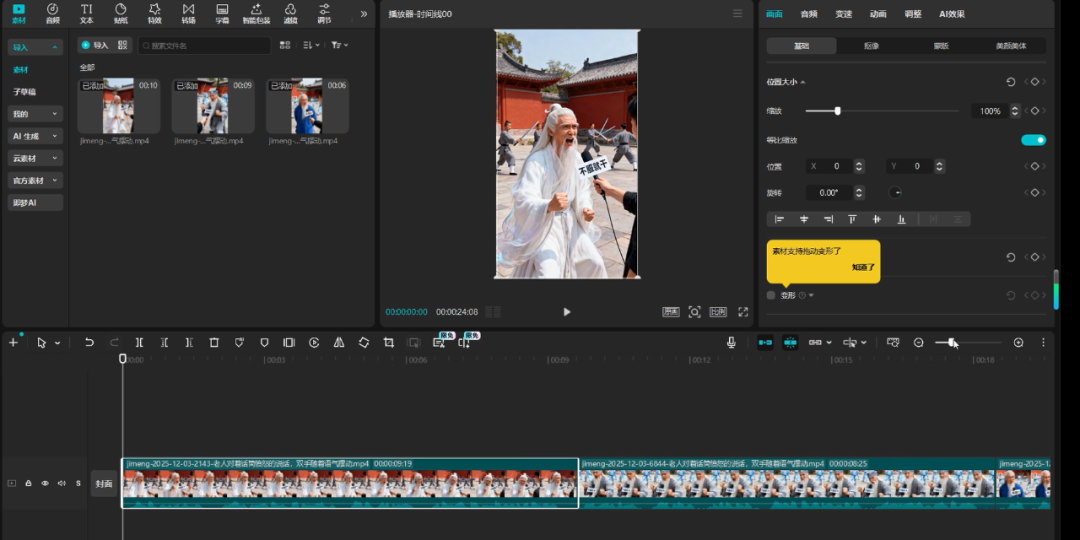Select the 蒙版 sub-tab
This screenshot has width=1080, height=540.
point(941,46)
